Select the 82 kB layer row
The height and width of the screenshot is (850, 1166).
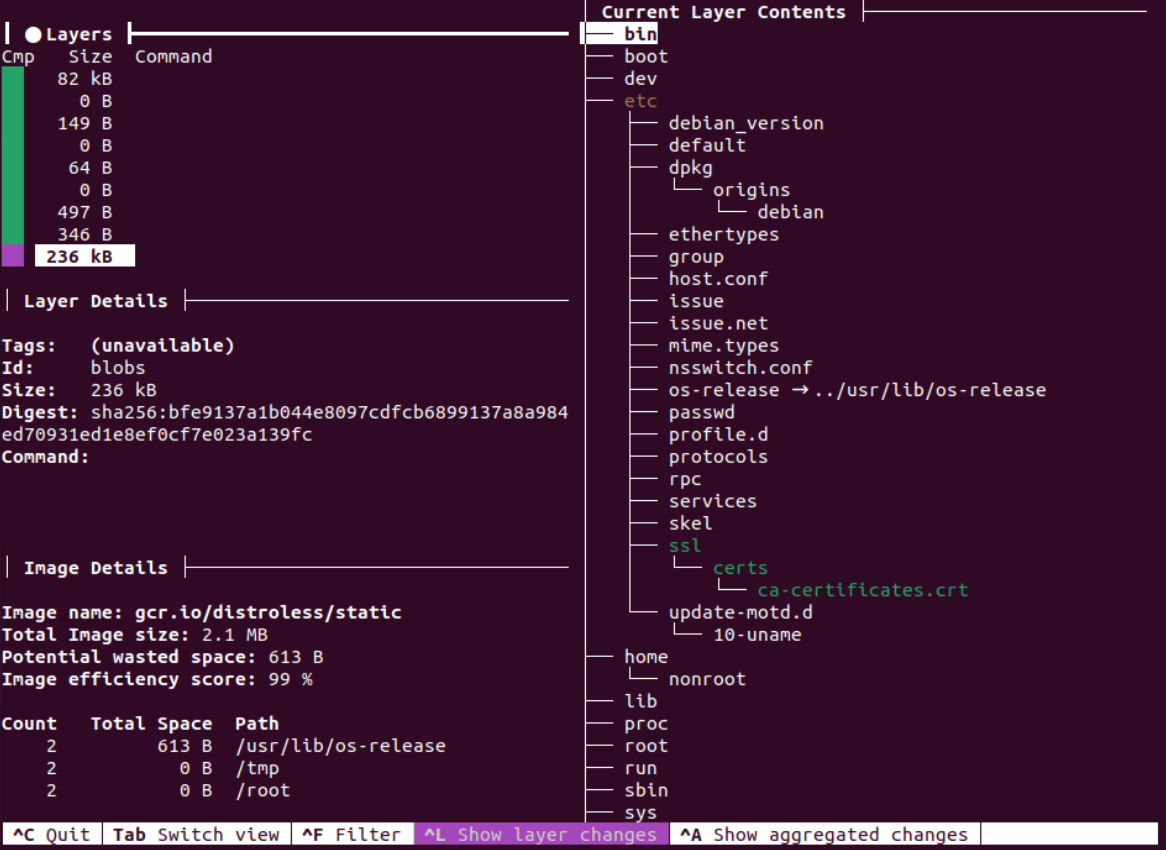(84, 79)
